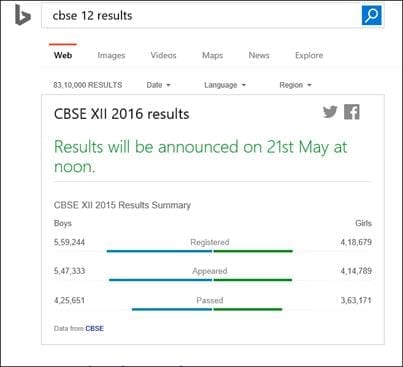Click the blue search magnifier button
This screenshot has width=403, height=367.
pyautogui.click(x=371, y=15)
